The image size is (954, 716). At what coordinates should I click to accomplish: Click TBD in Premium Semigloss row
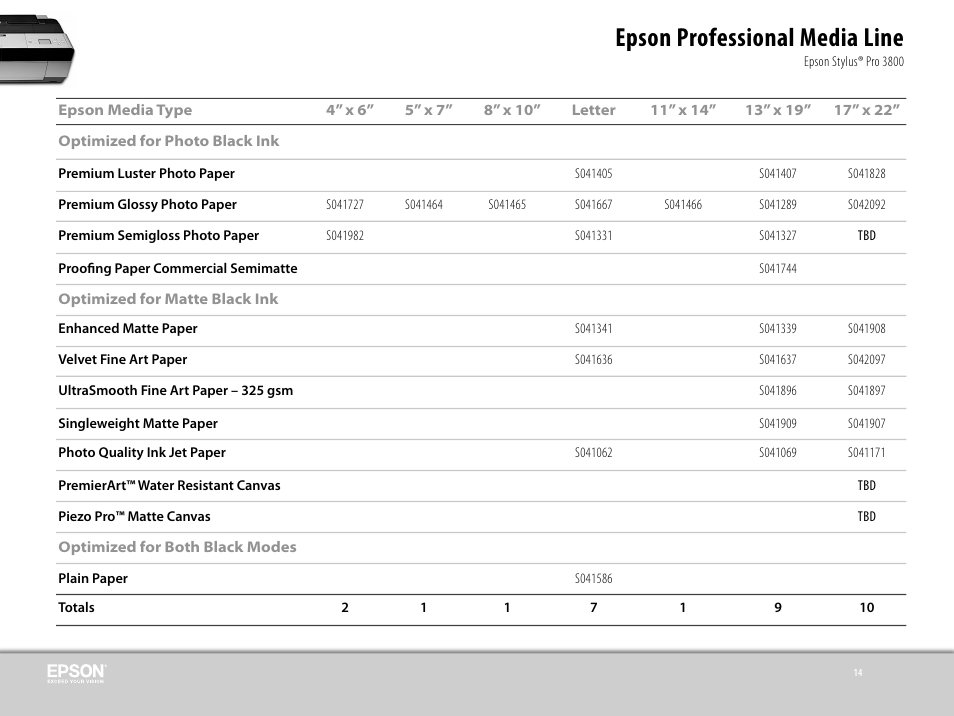866,235
